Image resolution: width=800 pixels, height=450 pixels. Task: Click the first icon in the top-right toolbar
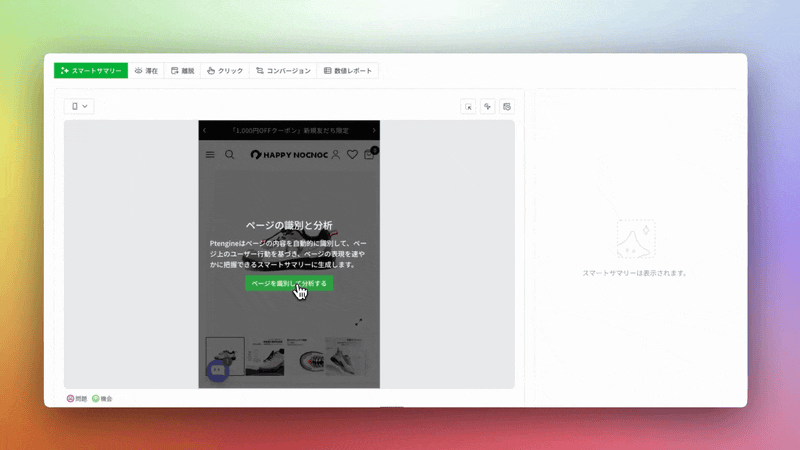click(x=468, y=106)
